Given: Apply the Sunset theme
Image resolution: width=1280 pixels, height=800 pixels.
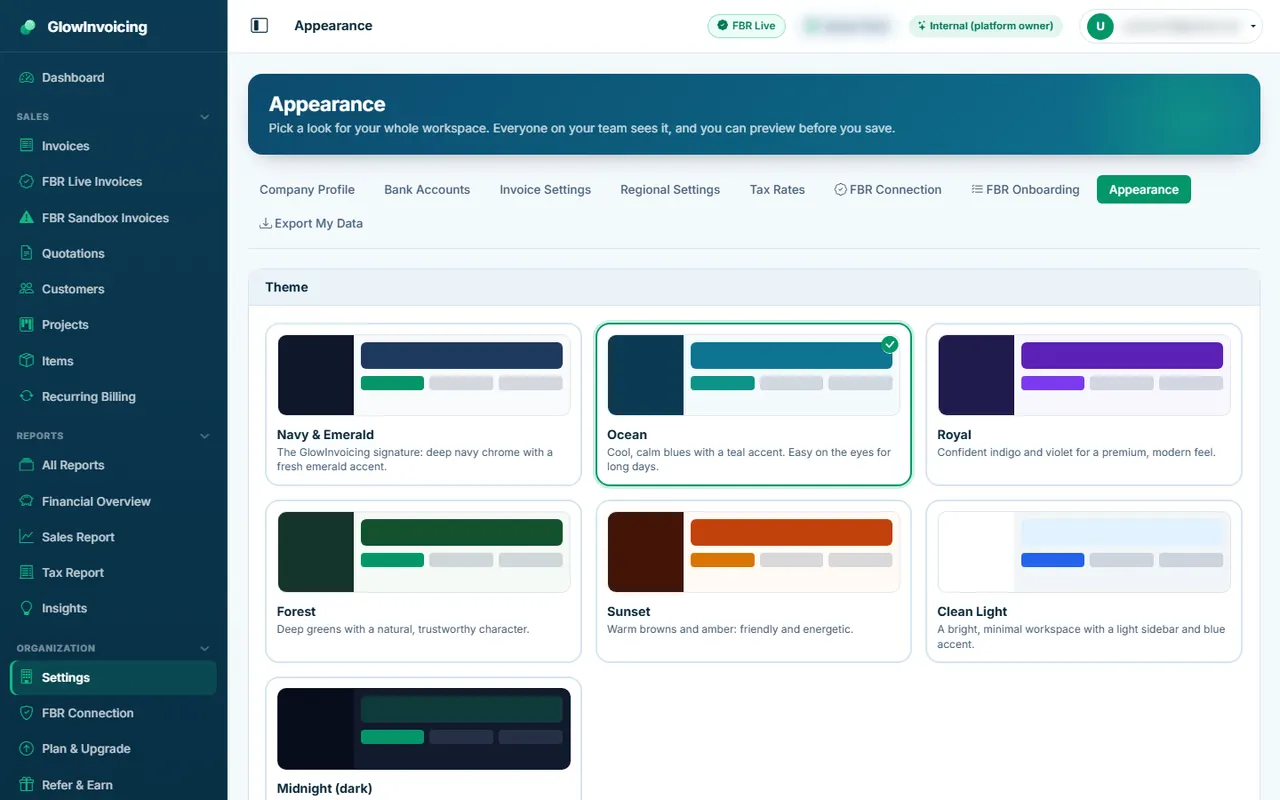Looking at the screenshot, I should coord(754,581).
